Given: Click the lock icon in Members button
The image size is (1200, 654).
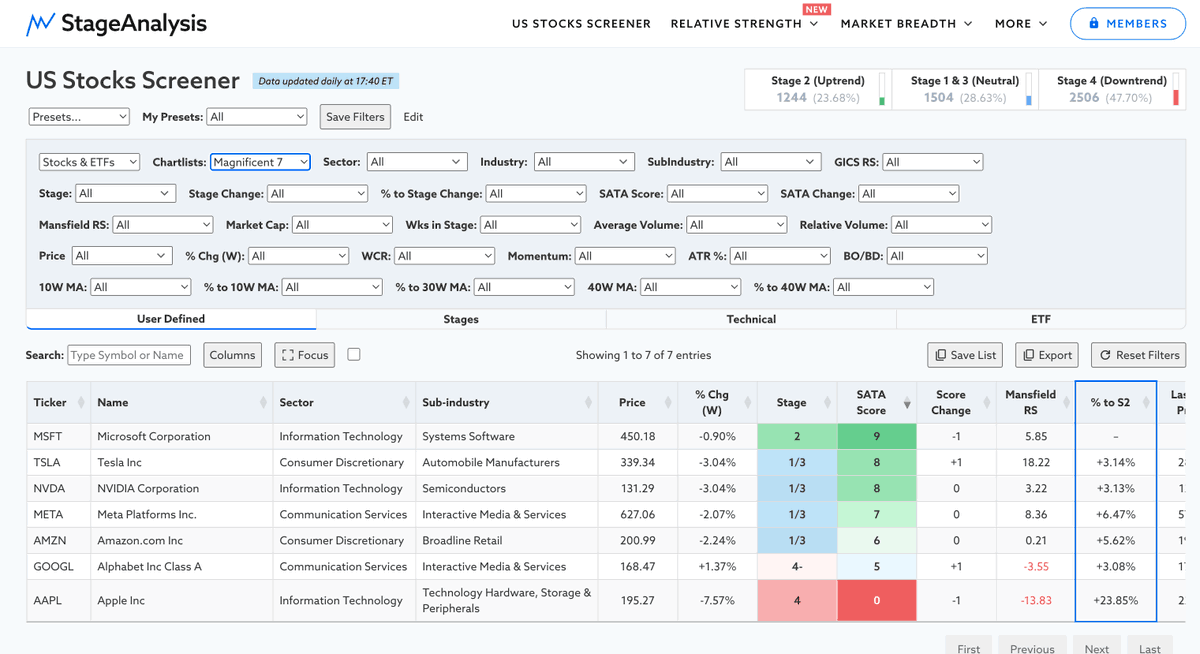Looking at the screenshot, I should (x=1094, y=23).
